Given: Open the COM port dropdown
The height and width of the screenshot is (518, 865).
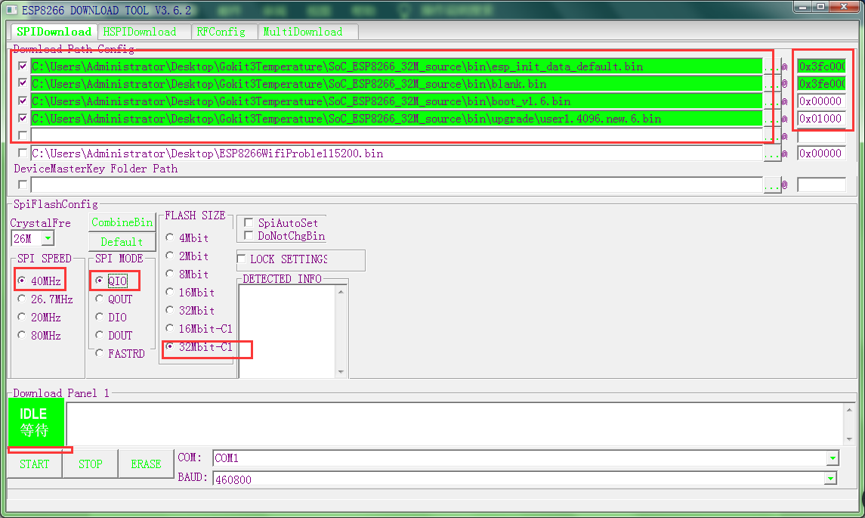Looking at the screenshot, I should coord(832,458).
